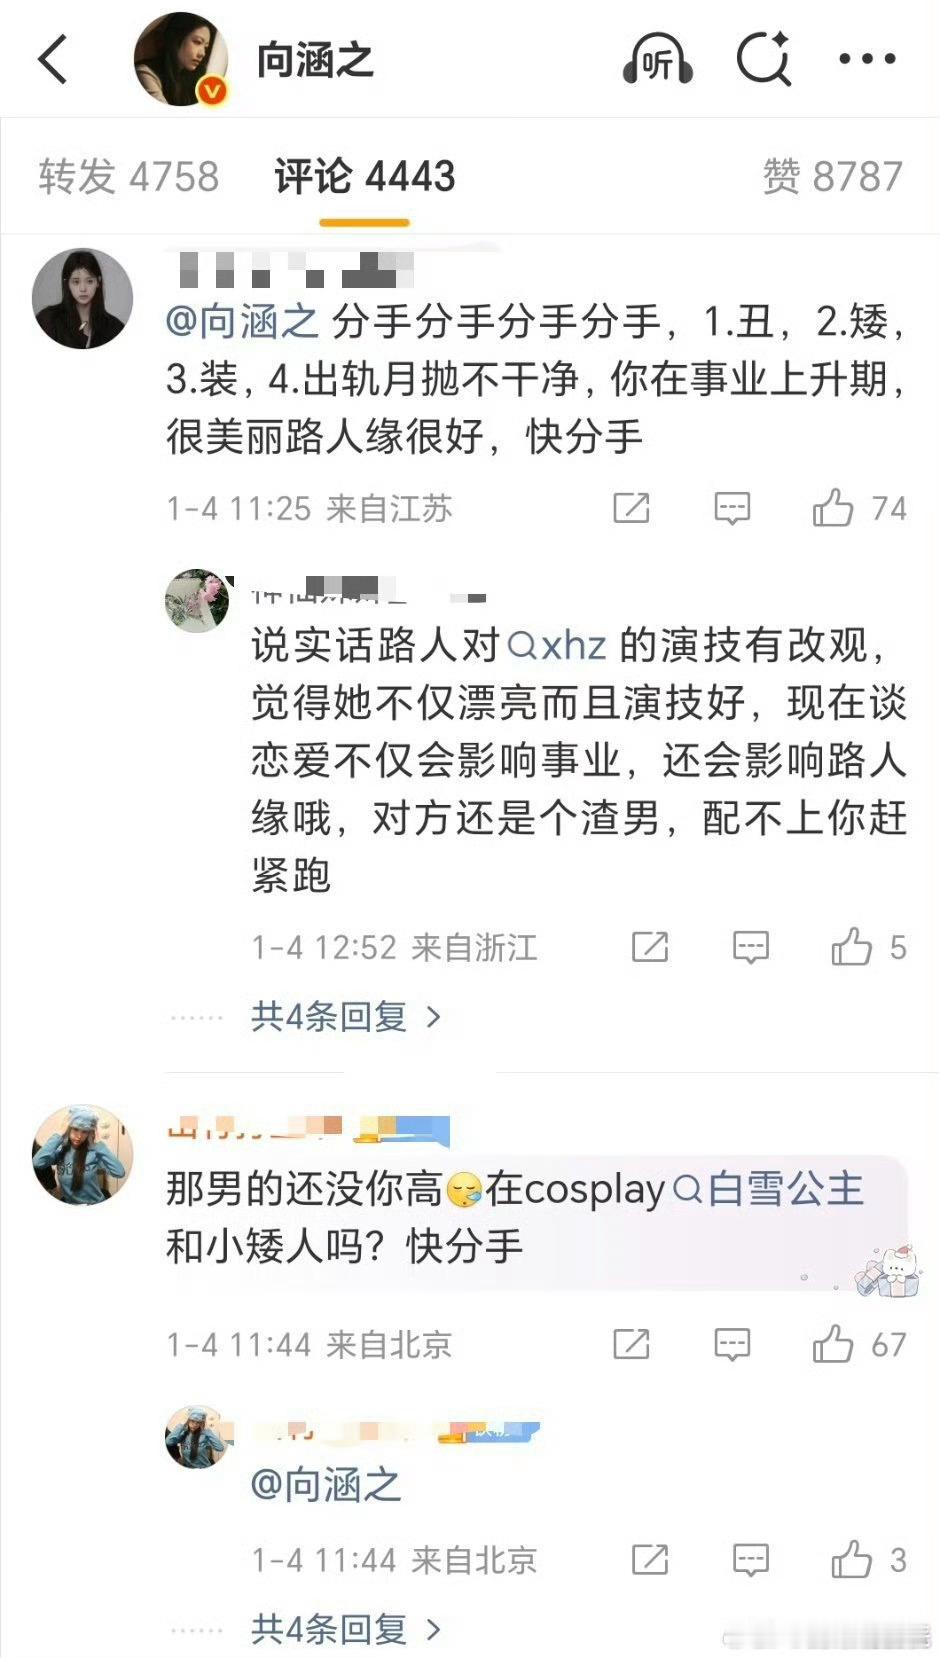Open the search icon in header
The image size is (940, 1658).
coord(764,60)
